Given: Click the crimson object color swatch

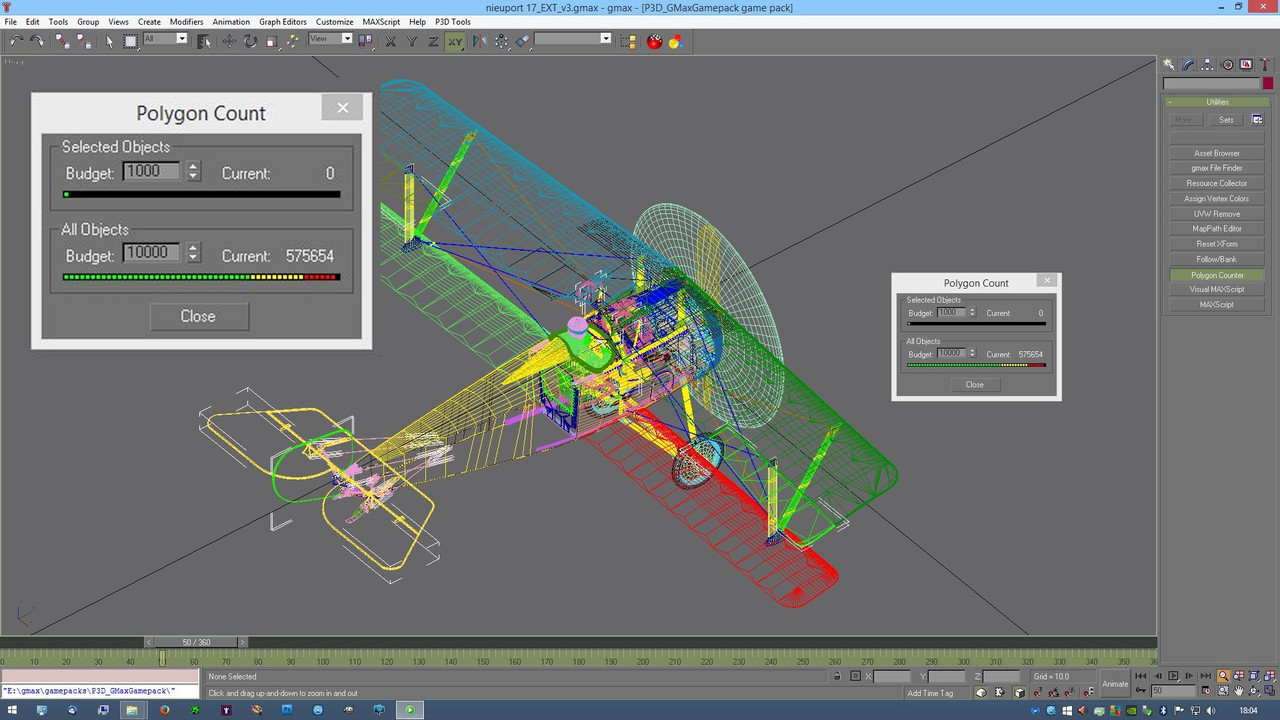Looking at the screenshot, I should tap(1267, 84).
